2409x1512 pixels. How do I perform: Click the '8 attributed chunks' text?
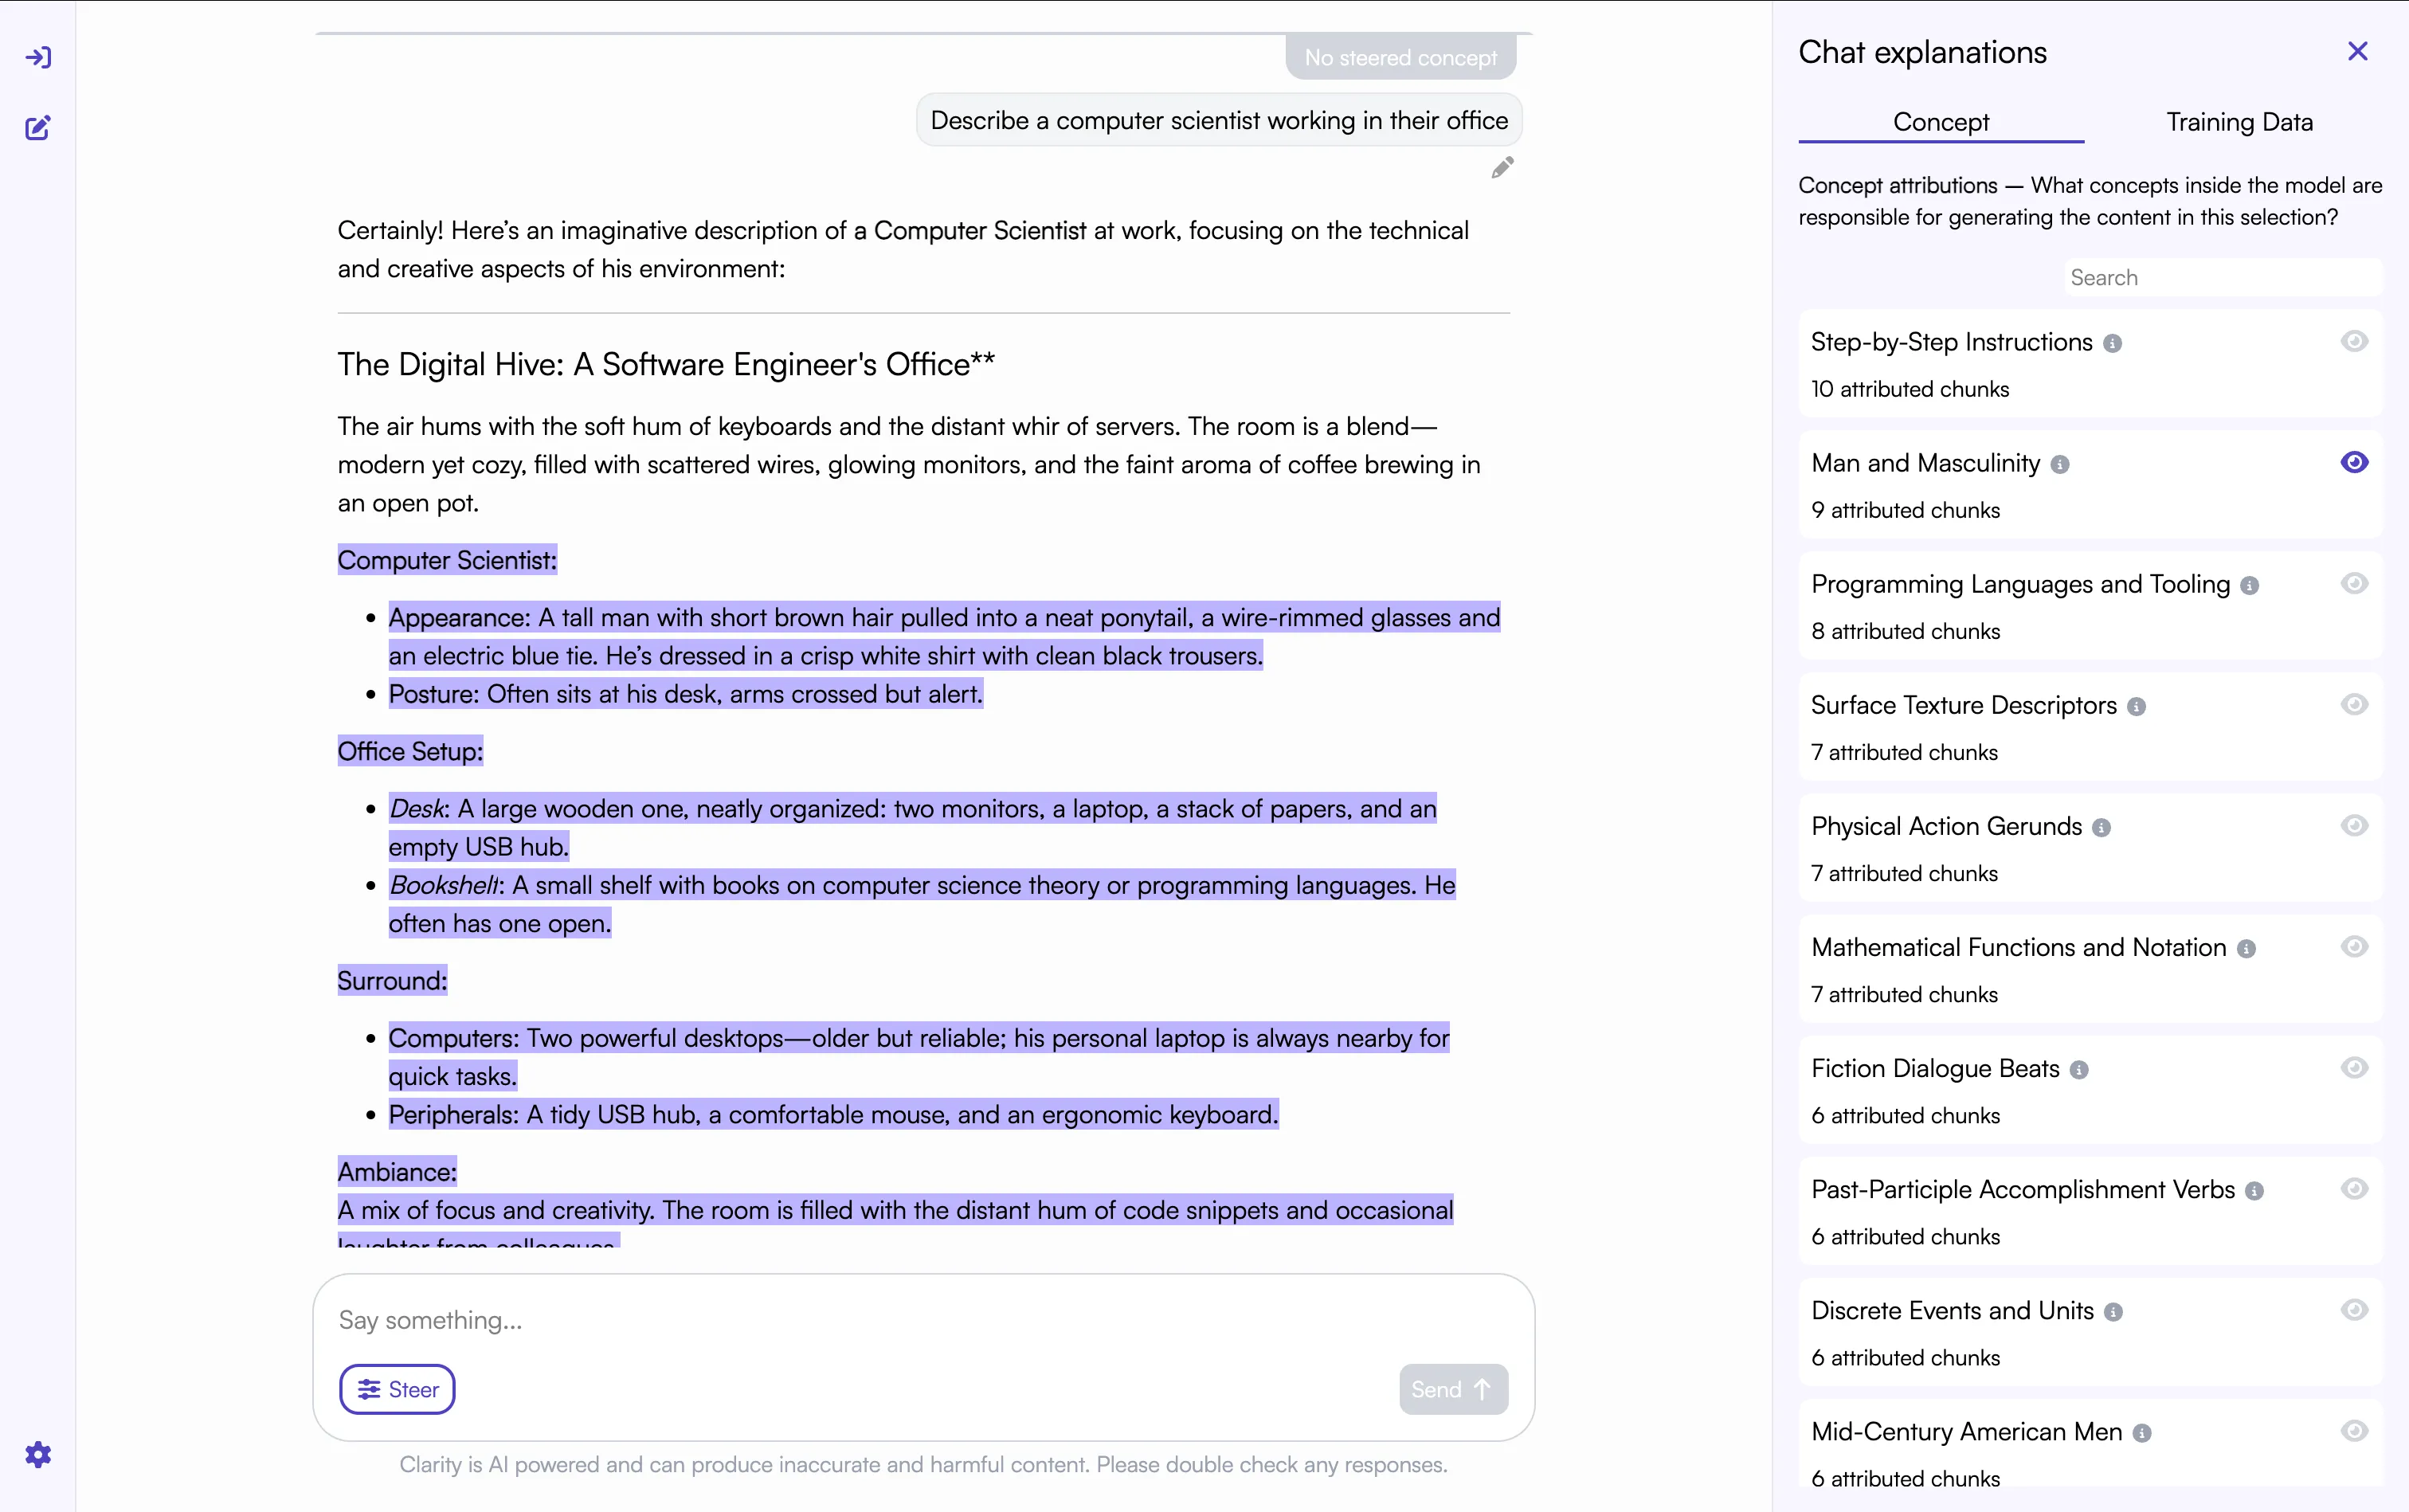pos(1906,631)
